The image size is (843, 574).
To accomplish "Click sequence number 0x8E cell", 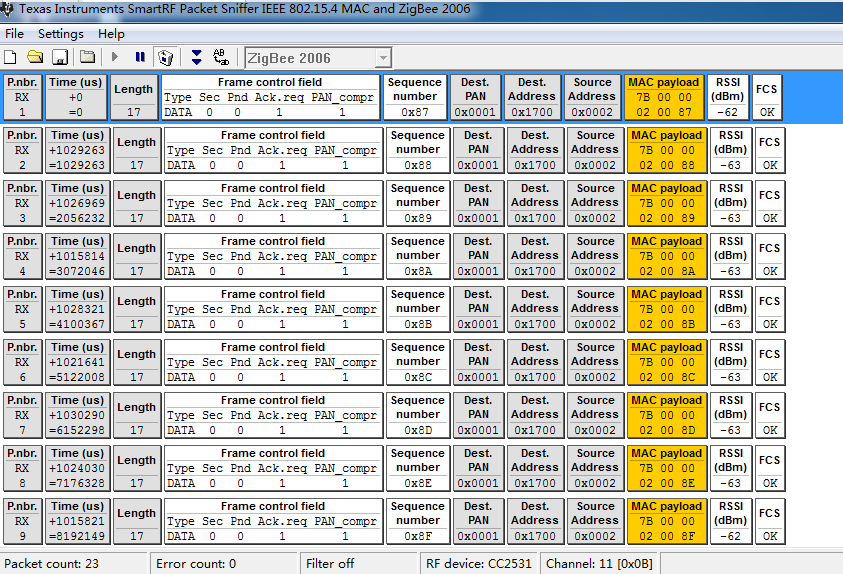I will coord(418,469).
